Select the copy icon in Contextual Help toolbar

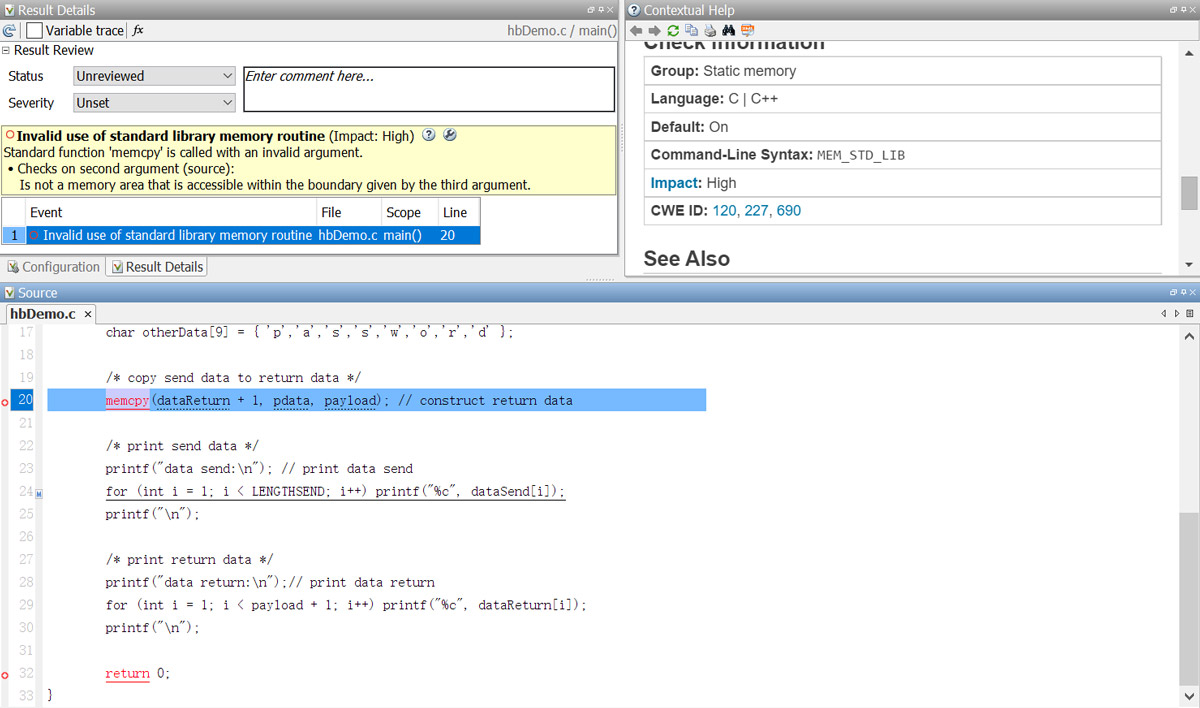click(690, 31)
